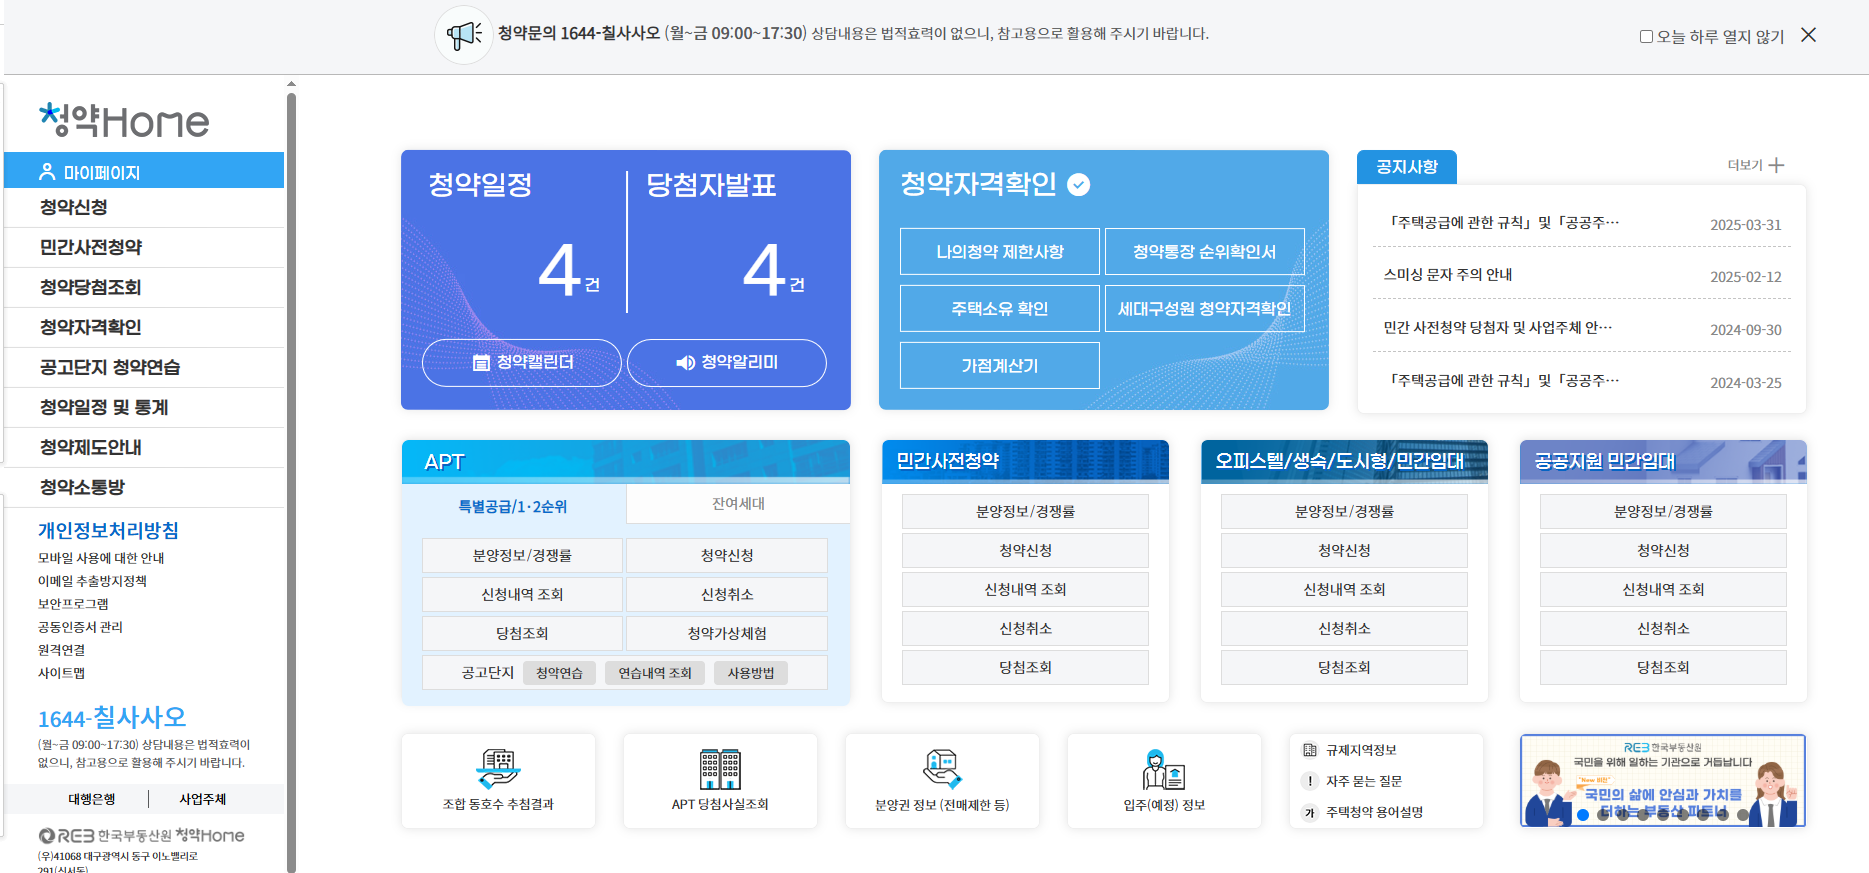Open 청약자격확인 sidebar menu
The width and height of the screenshot is (1869, 873).
(144, 328)
